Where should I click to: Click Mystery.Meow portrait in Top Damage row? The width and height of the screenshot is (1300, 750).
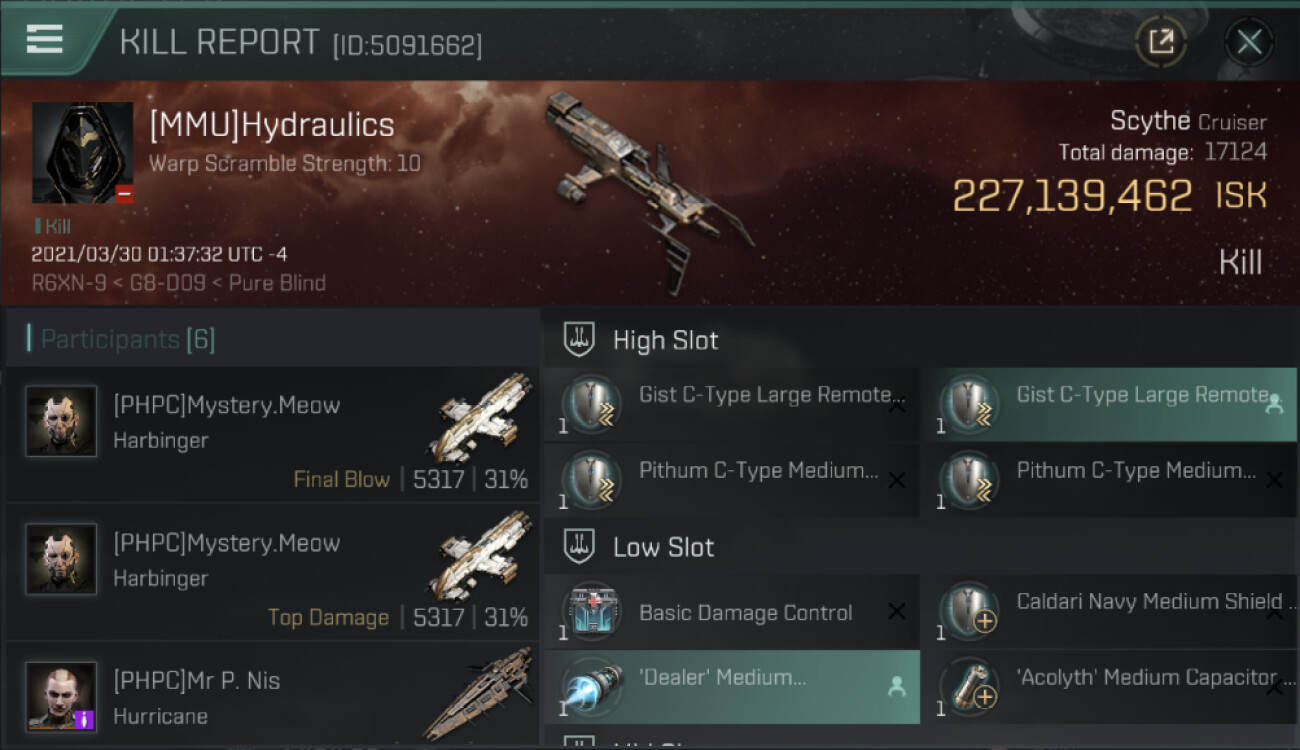(61, 558)
